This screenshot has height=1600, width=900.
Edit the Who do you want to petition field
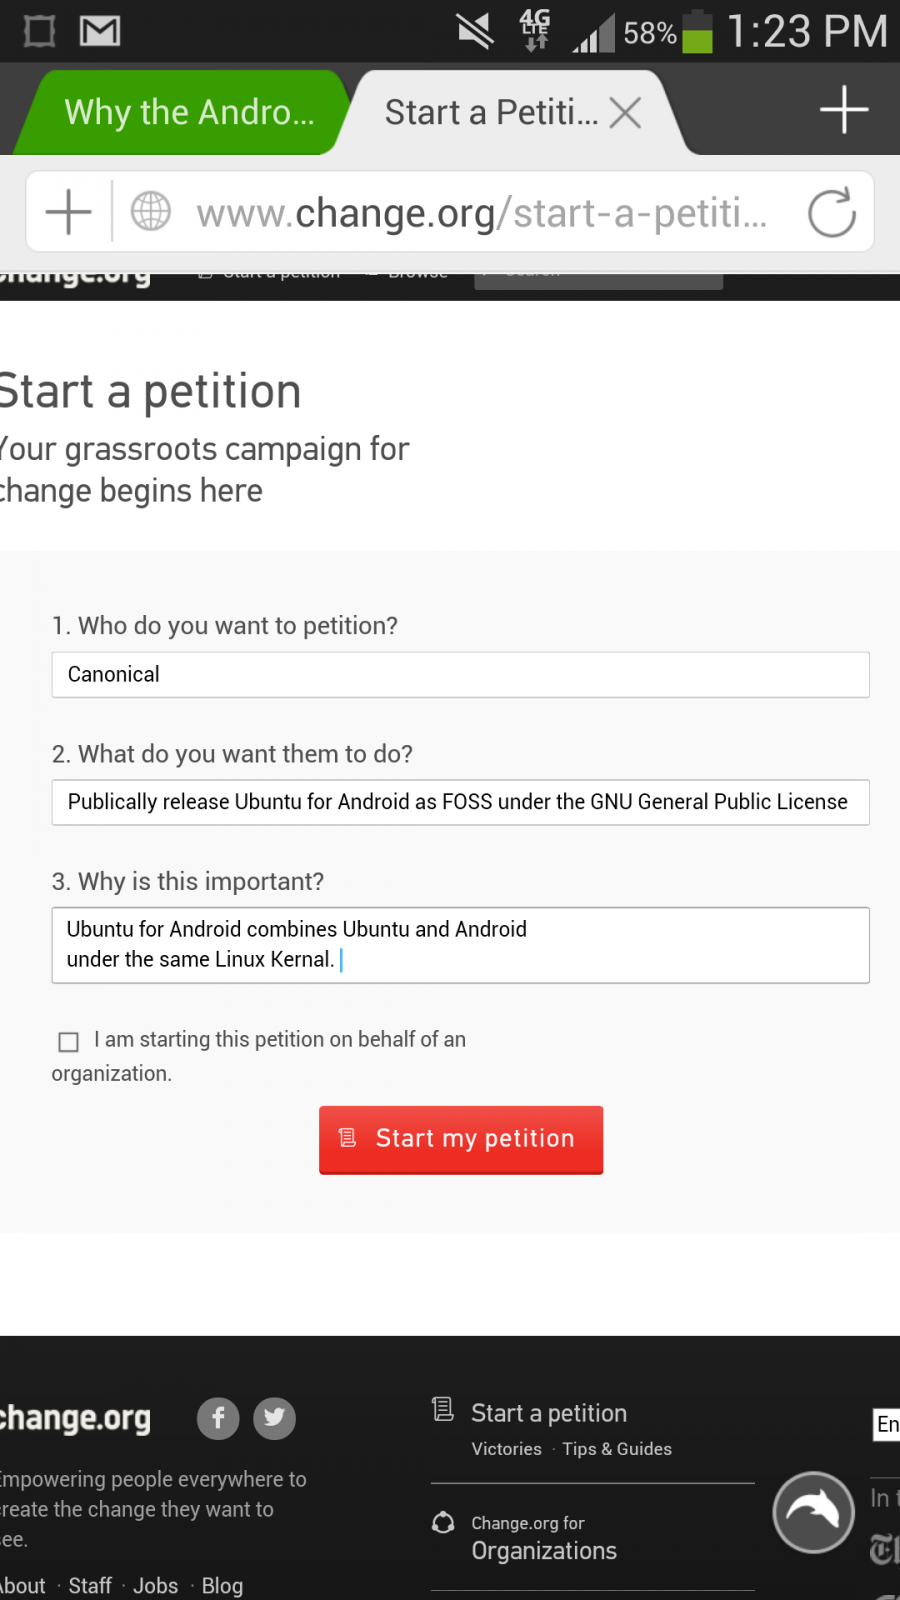pyautogui.click(x=460, y=675)
